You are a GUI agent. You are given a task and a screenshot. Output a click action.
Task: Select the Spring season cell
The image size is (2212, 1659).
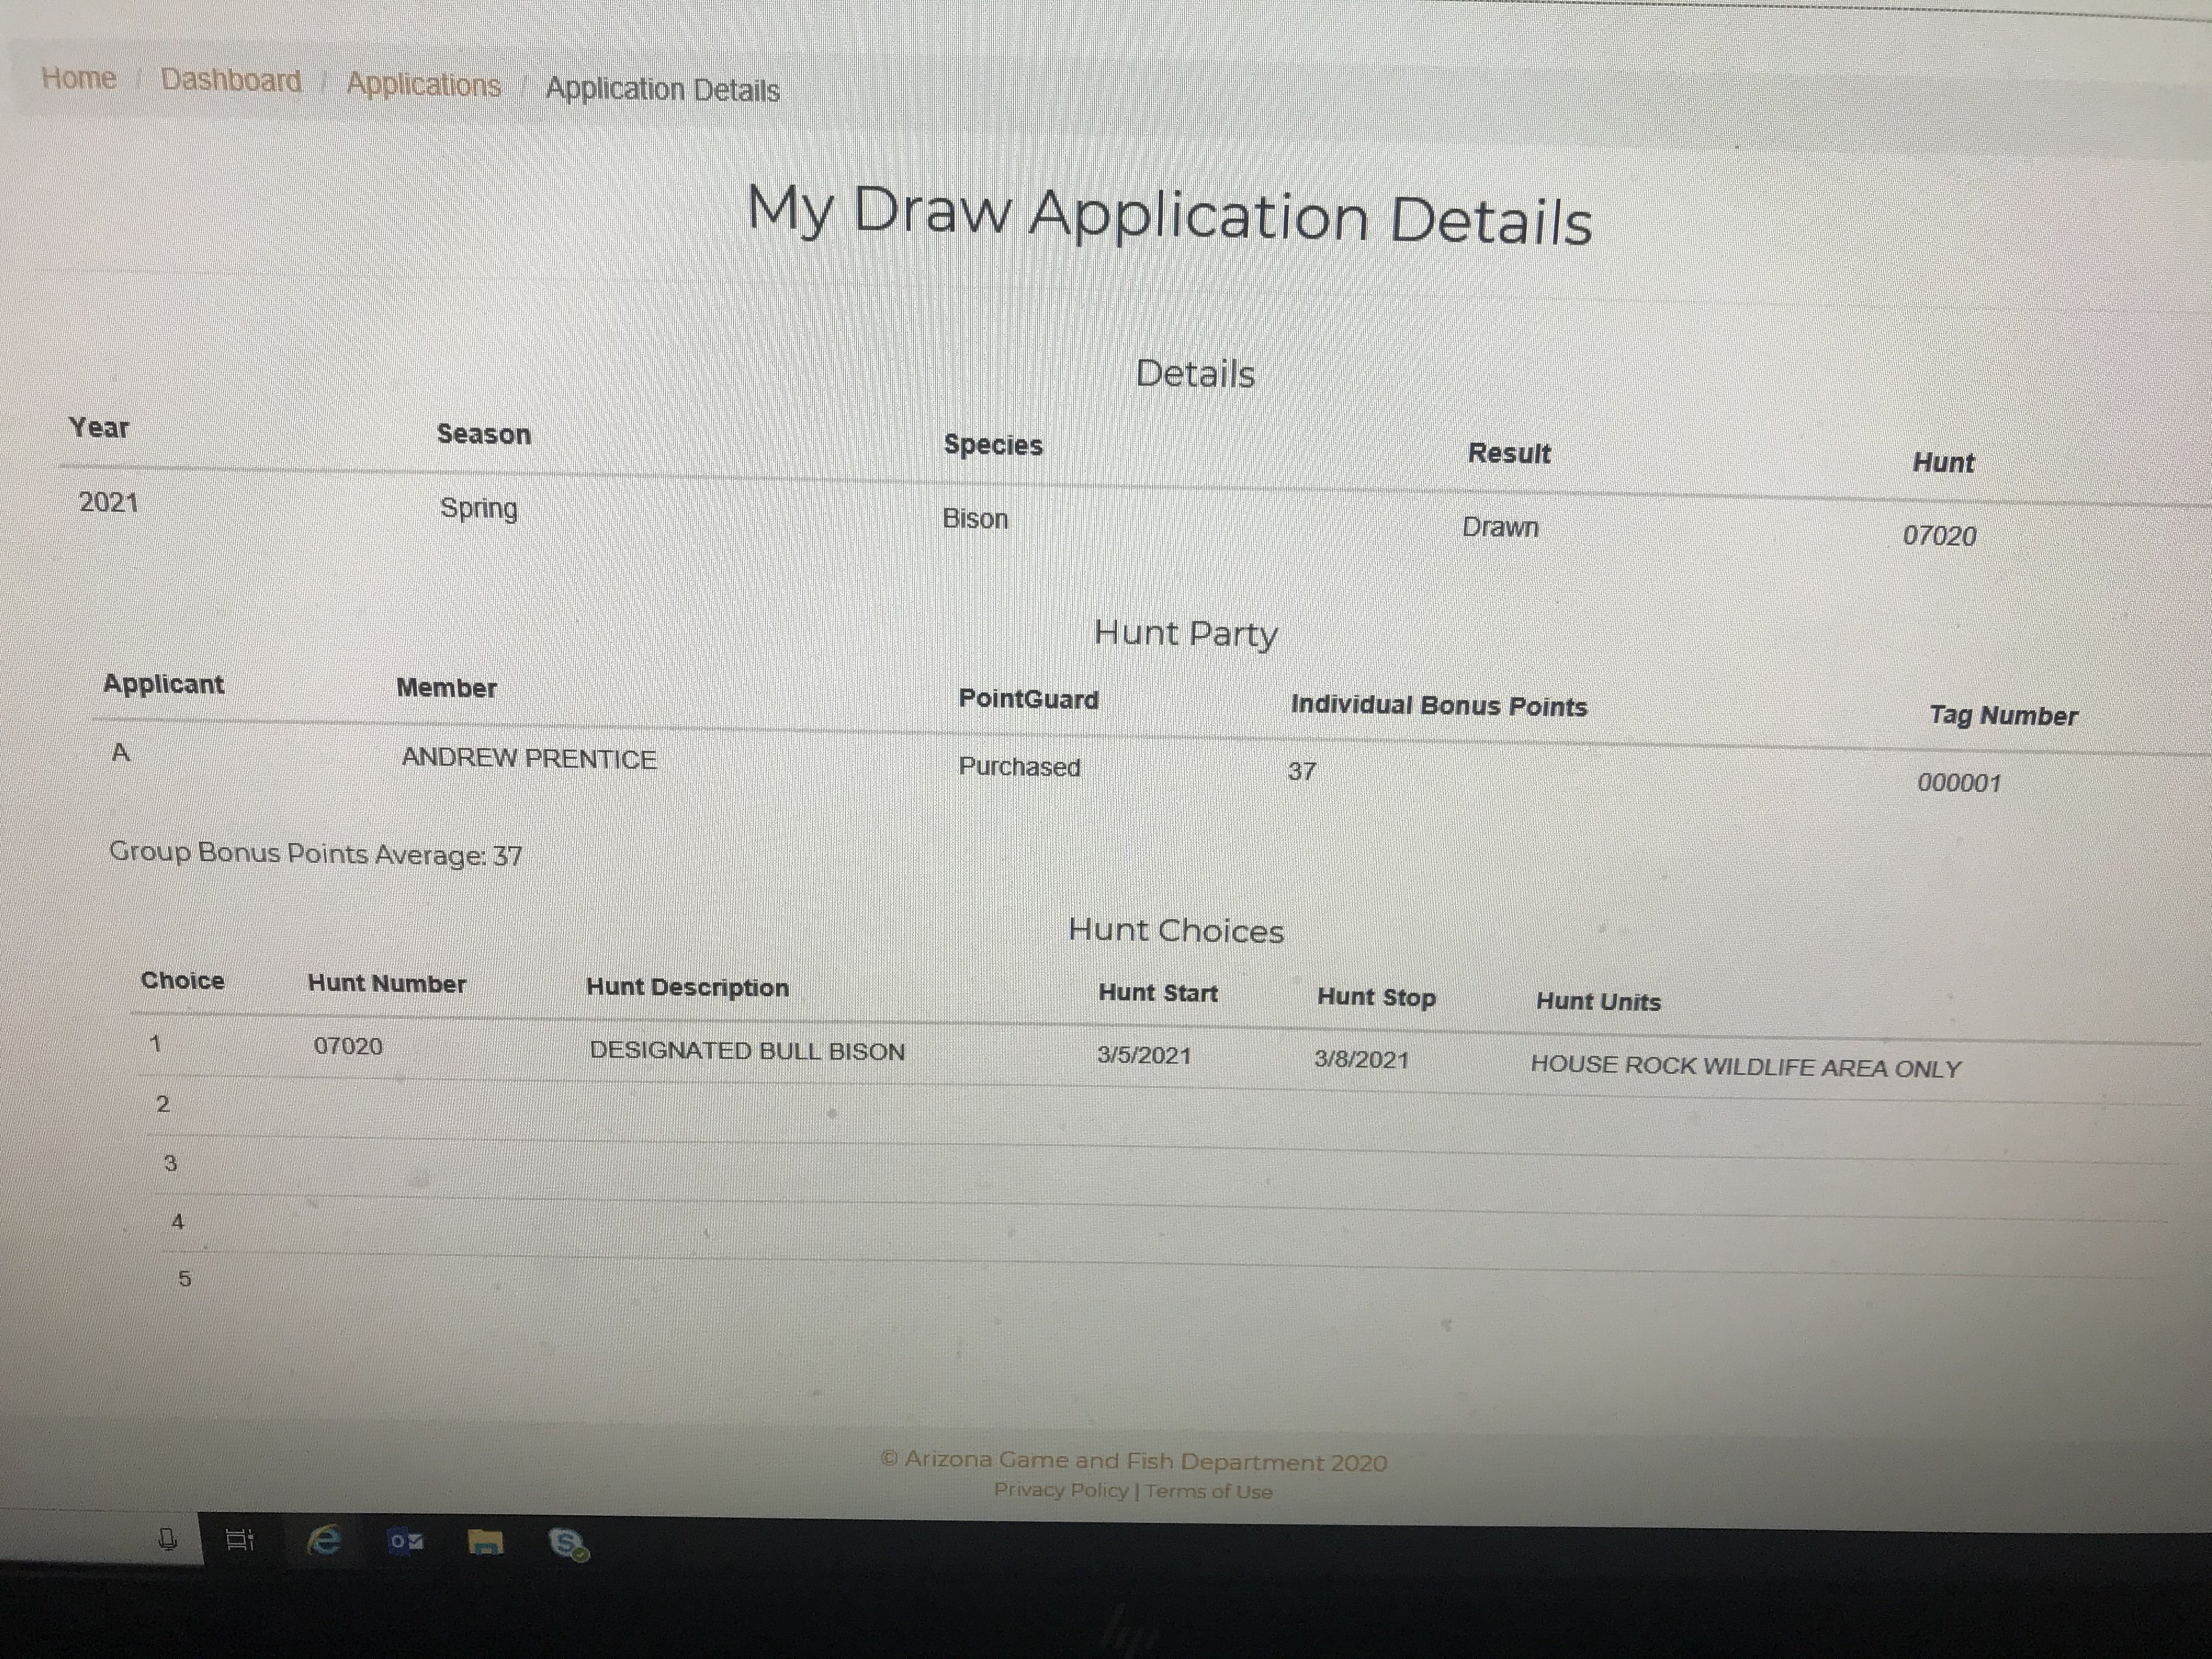479,508
